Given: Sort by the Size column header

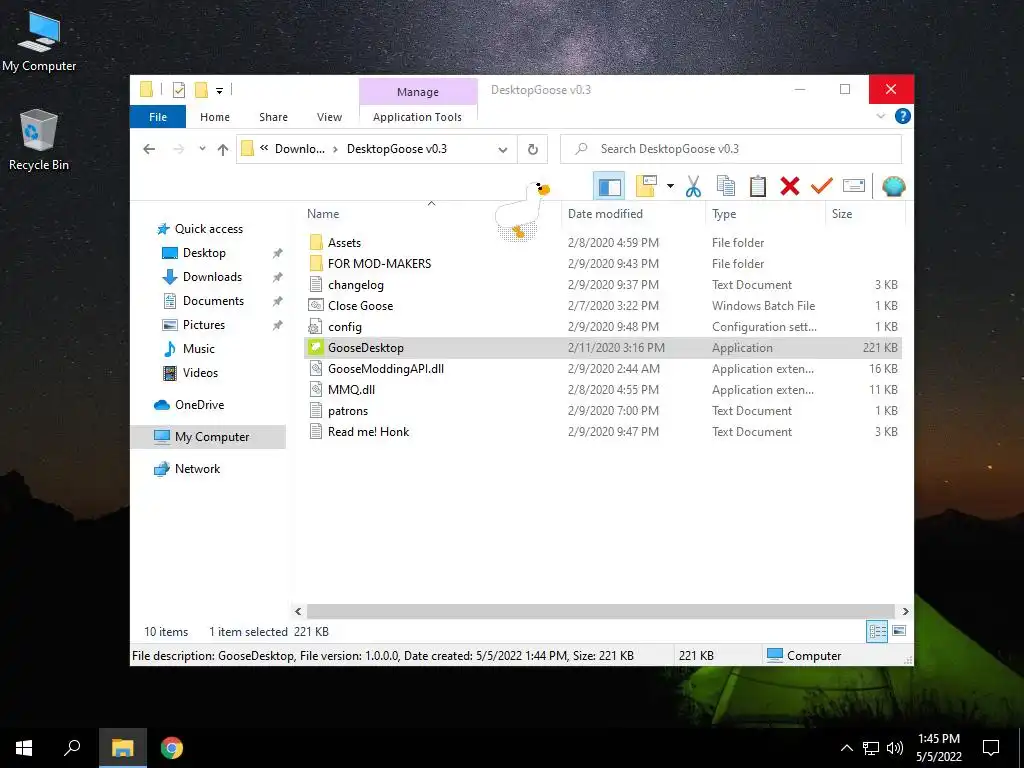Looking at the screenshot, I should pos(842,214).
